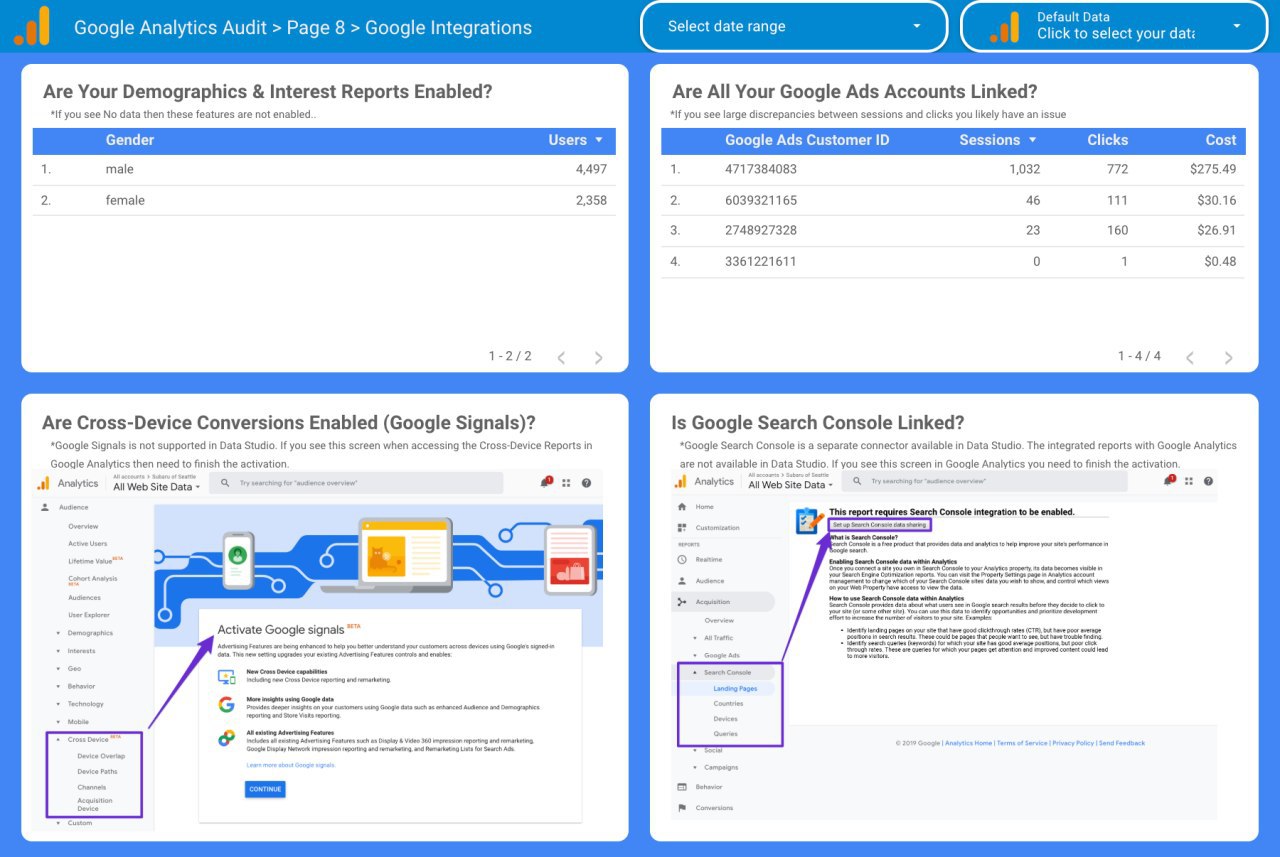Click the Audience person icon in Google signals image
The width and height of the screenshot is (1280, 857).
click(x=44, y=507)
